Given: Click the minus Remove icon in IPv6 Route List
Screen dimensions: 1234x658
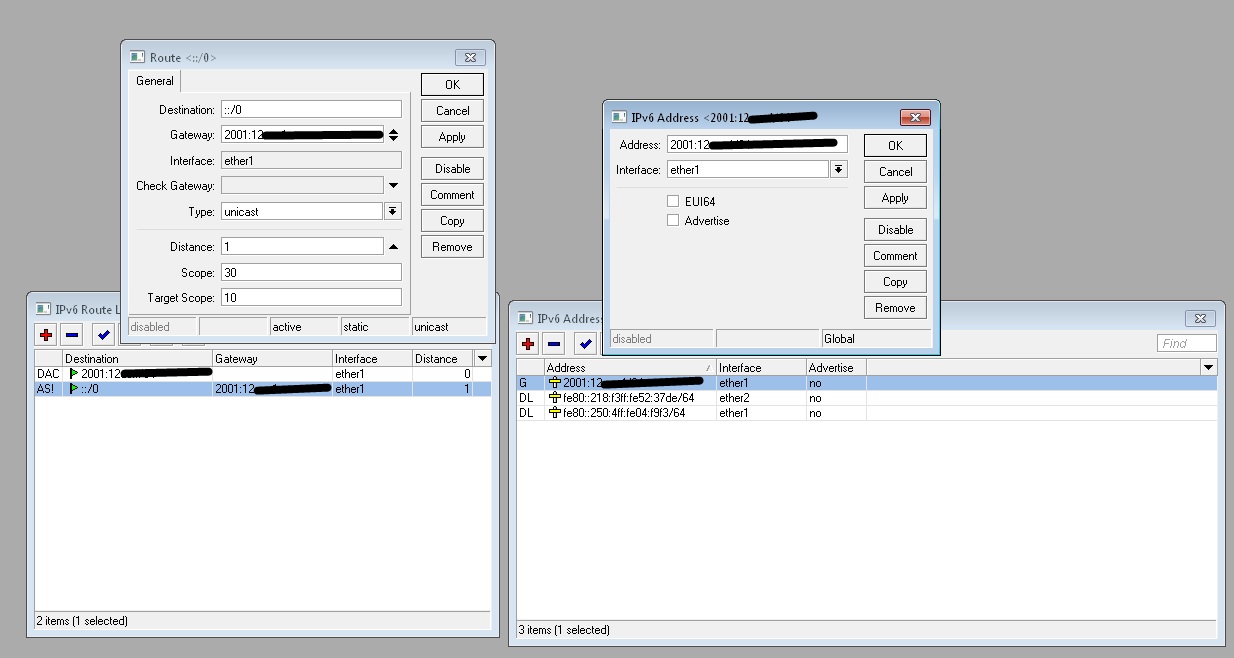Looking at the screenshot, I should click(71, 334).
